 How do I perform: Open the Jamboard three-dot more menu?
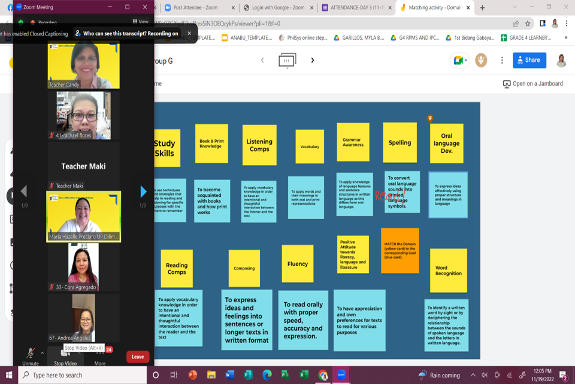[x=502, y=60]
